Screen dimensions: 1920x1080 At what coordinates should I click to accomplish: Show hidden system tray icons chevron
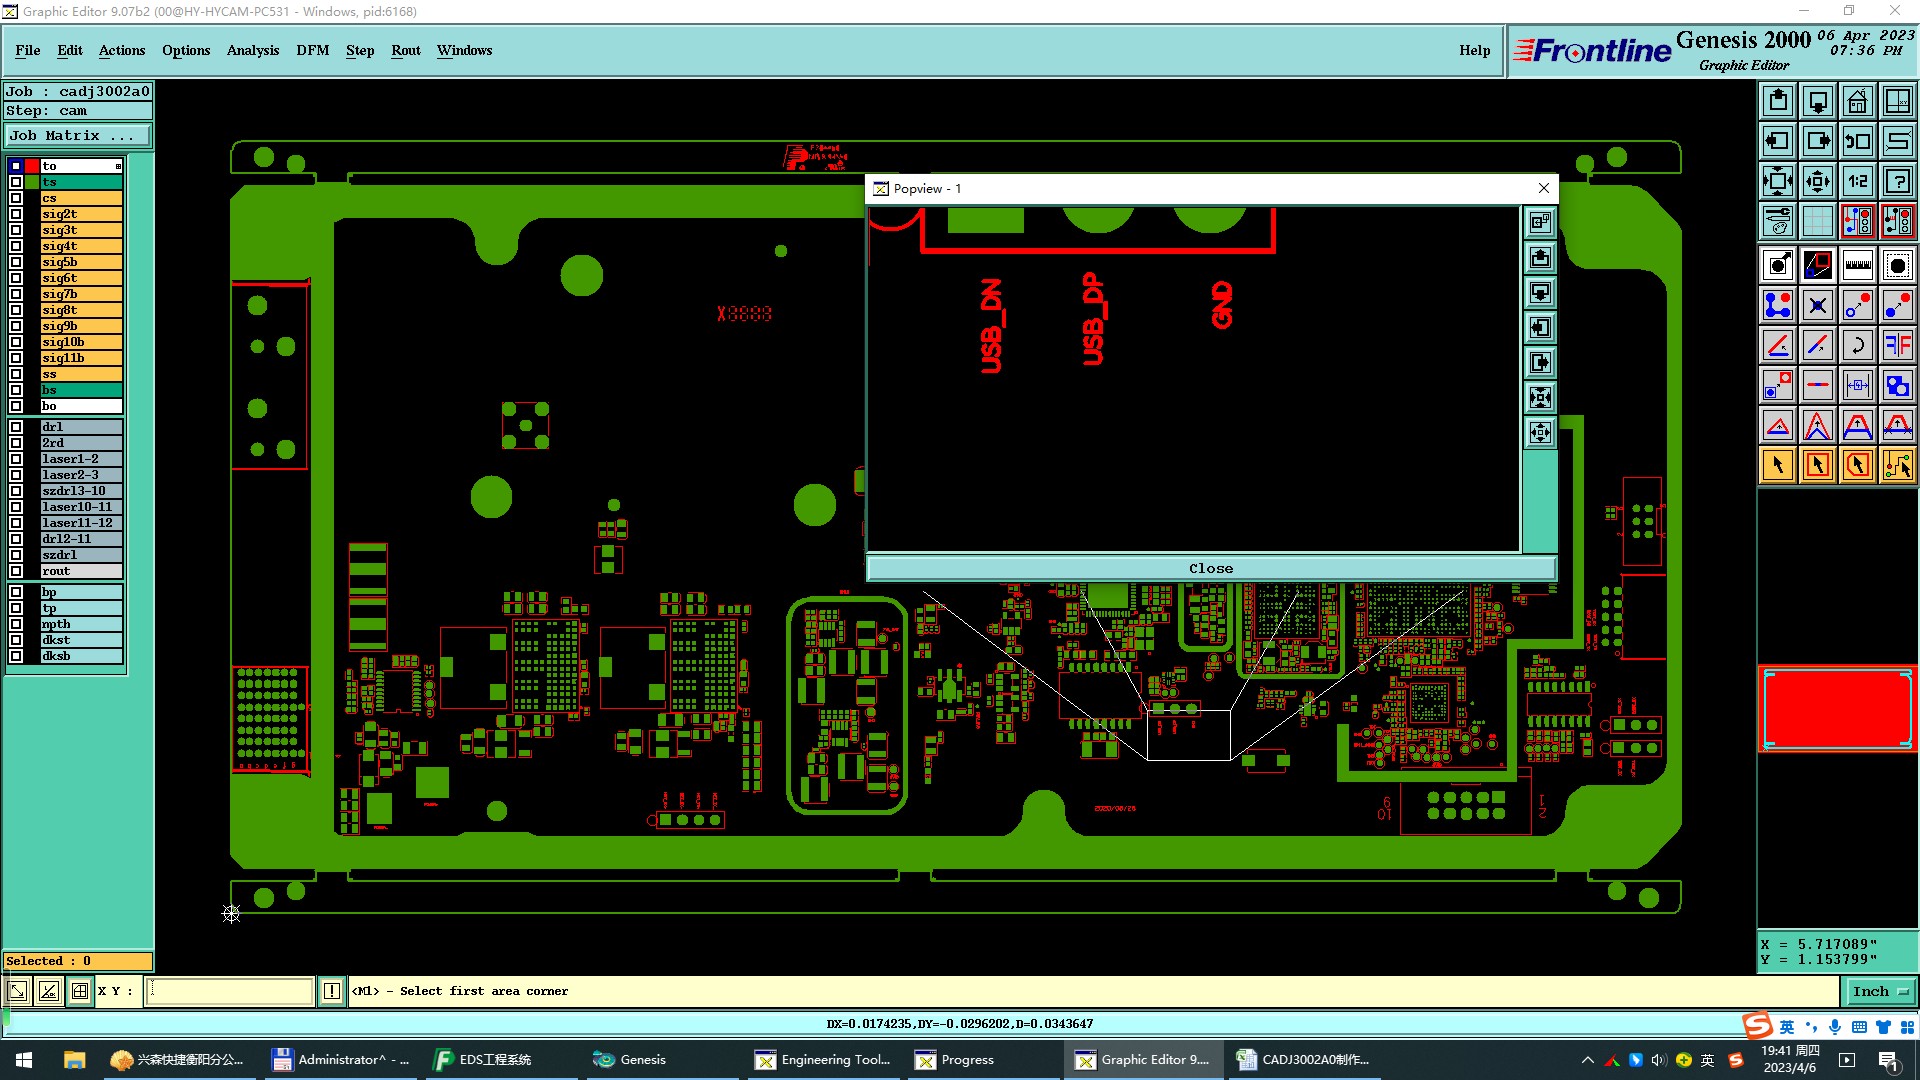[1587, 1060]
